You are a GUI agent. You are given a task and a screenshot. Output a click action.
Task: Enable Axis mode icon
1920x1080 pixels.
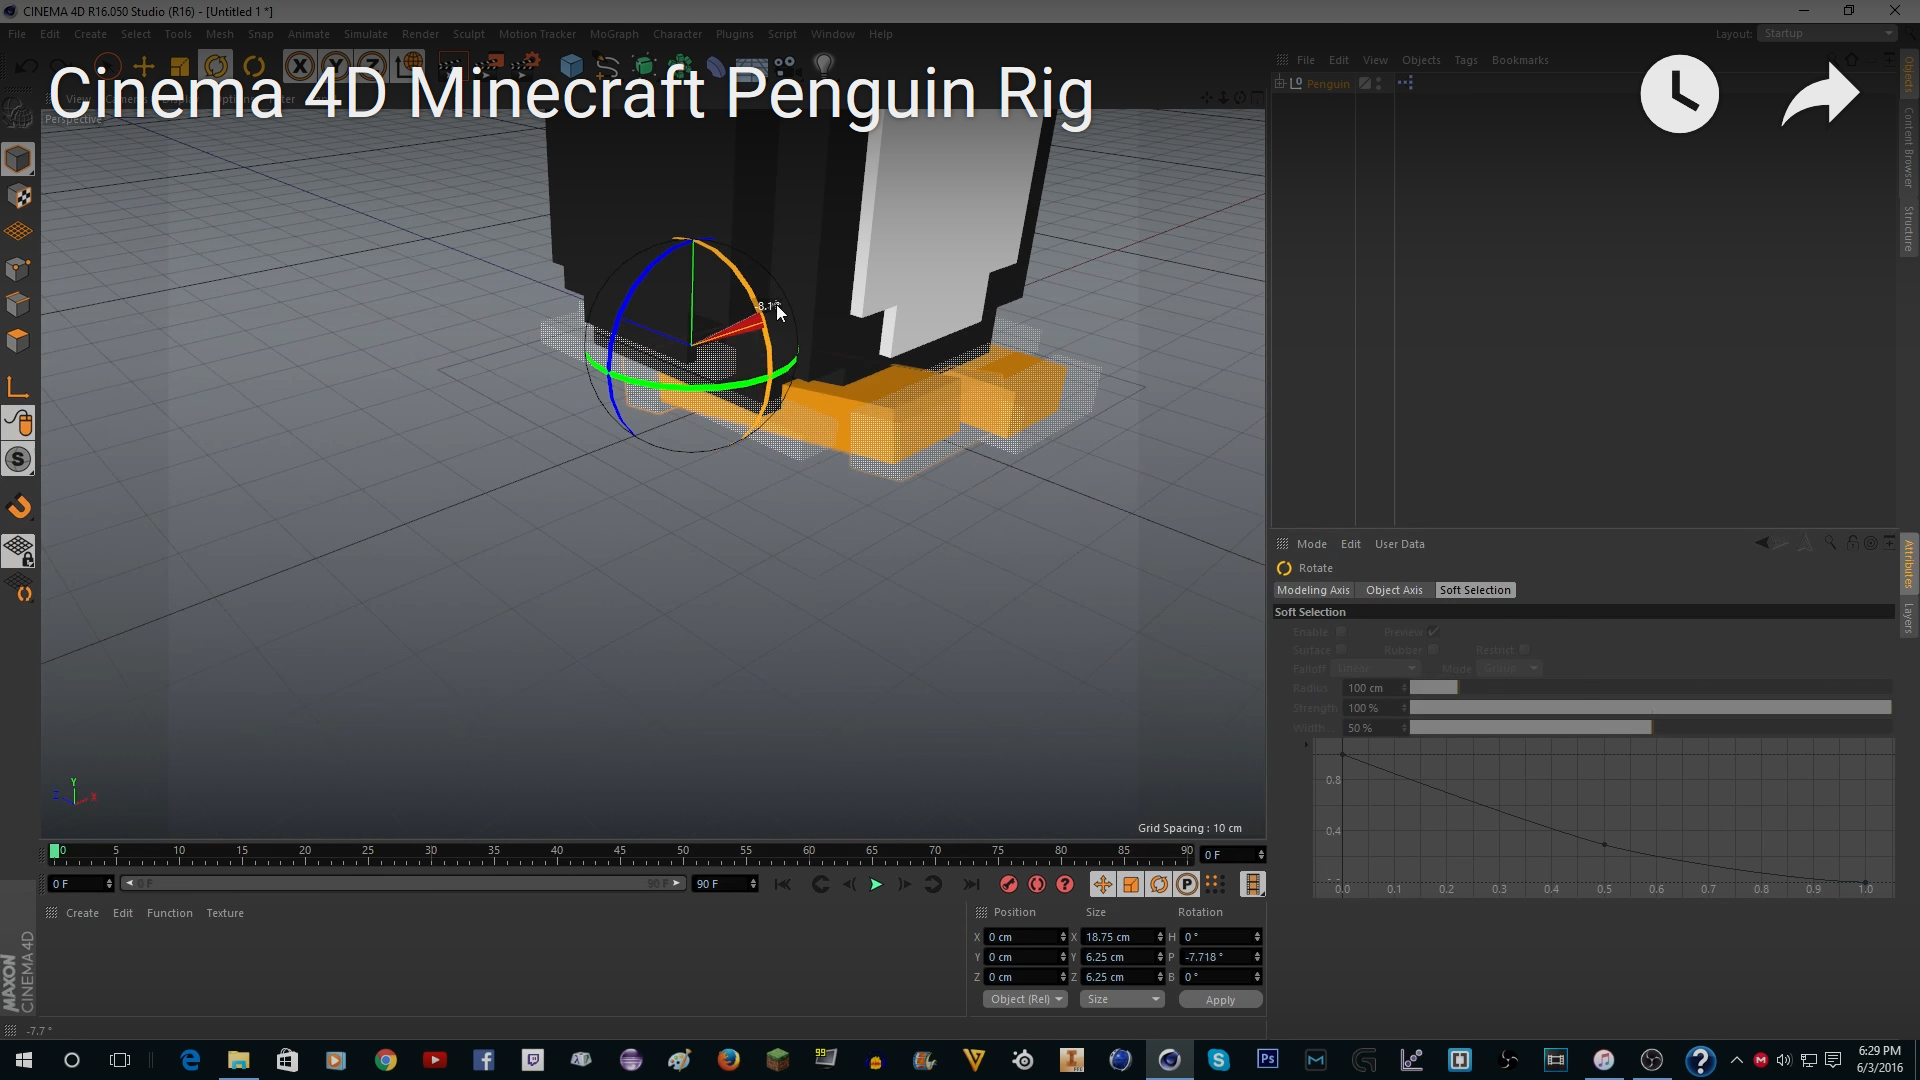(18, 387)
